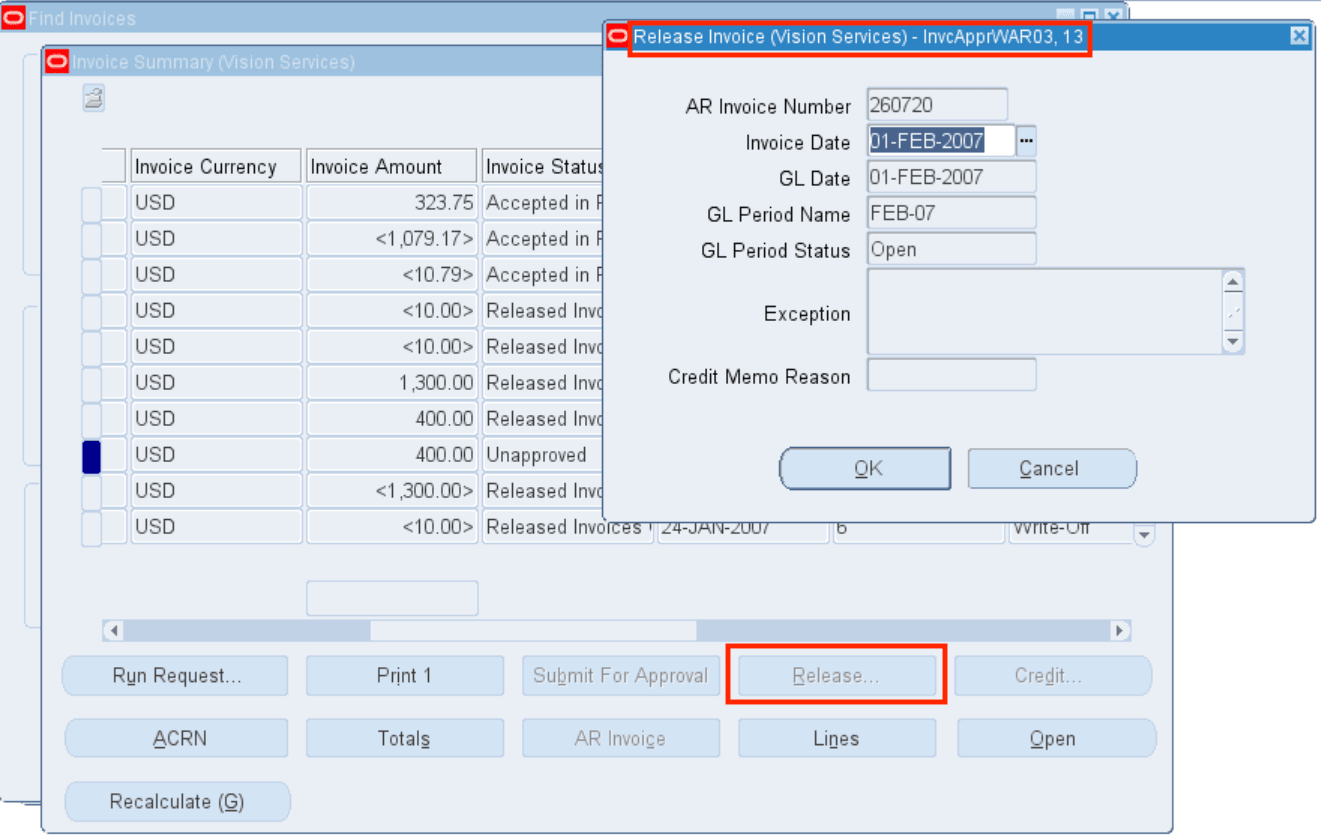Viewport: 1321px width, 837px height.
Task: Click the Release Invoice window title bar
Action: coord(959,36)
